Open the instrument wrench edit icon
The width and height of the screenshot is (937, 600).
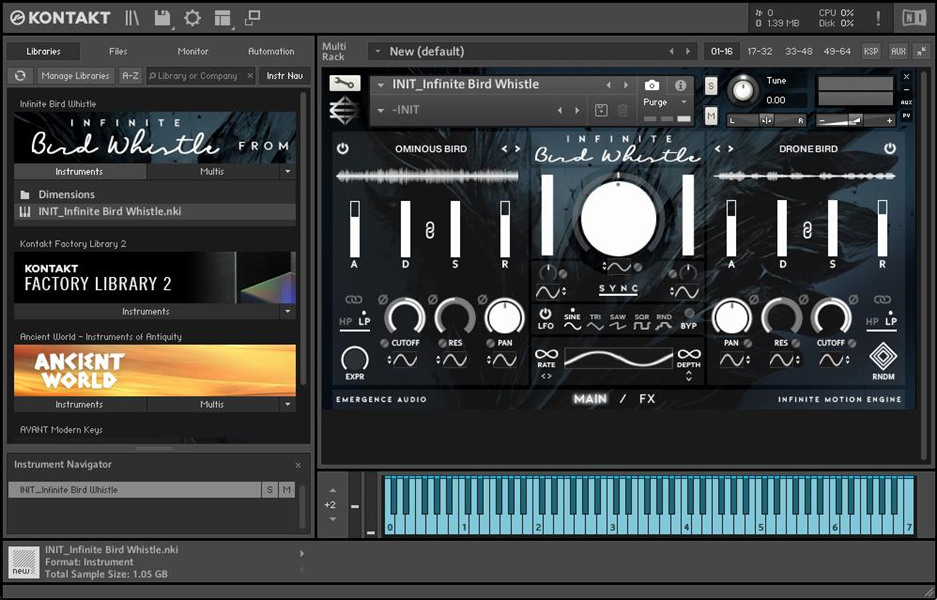tap(344, 84)
